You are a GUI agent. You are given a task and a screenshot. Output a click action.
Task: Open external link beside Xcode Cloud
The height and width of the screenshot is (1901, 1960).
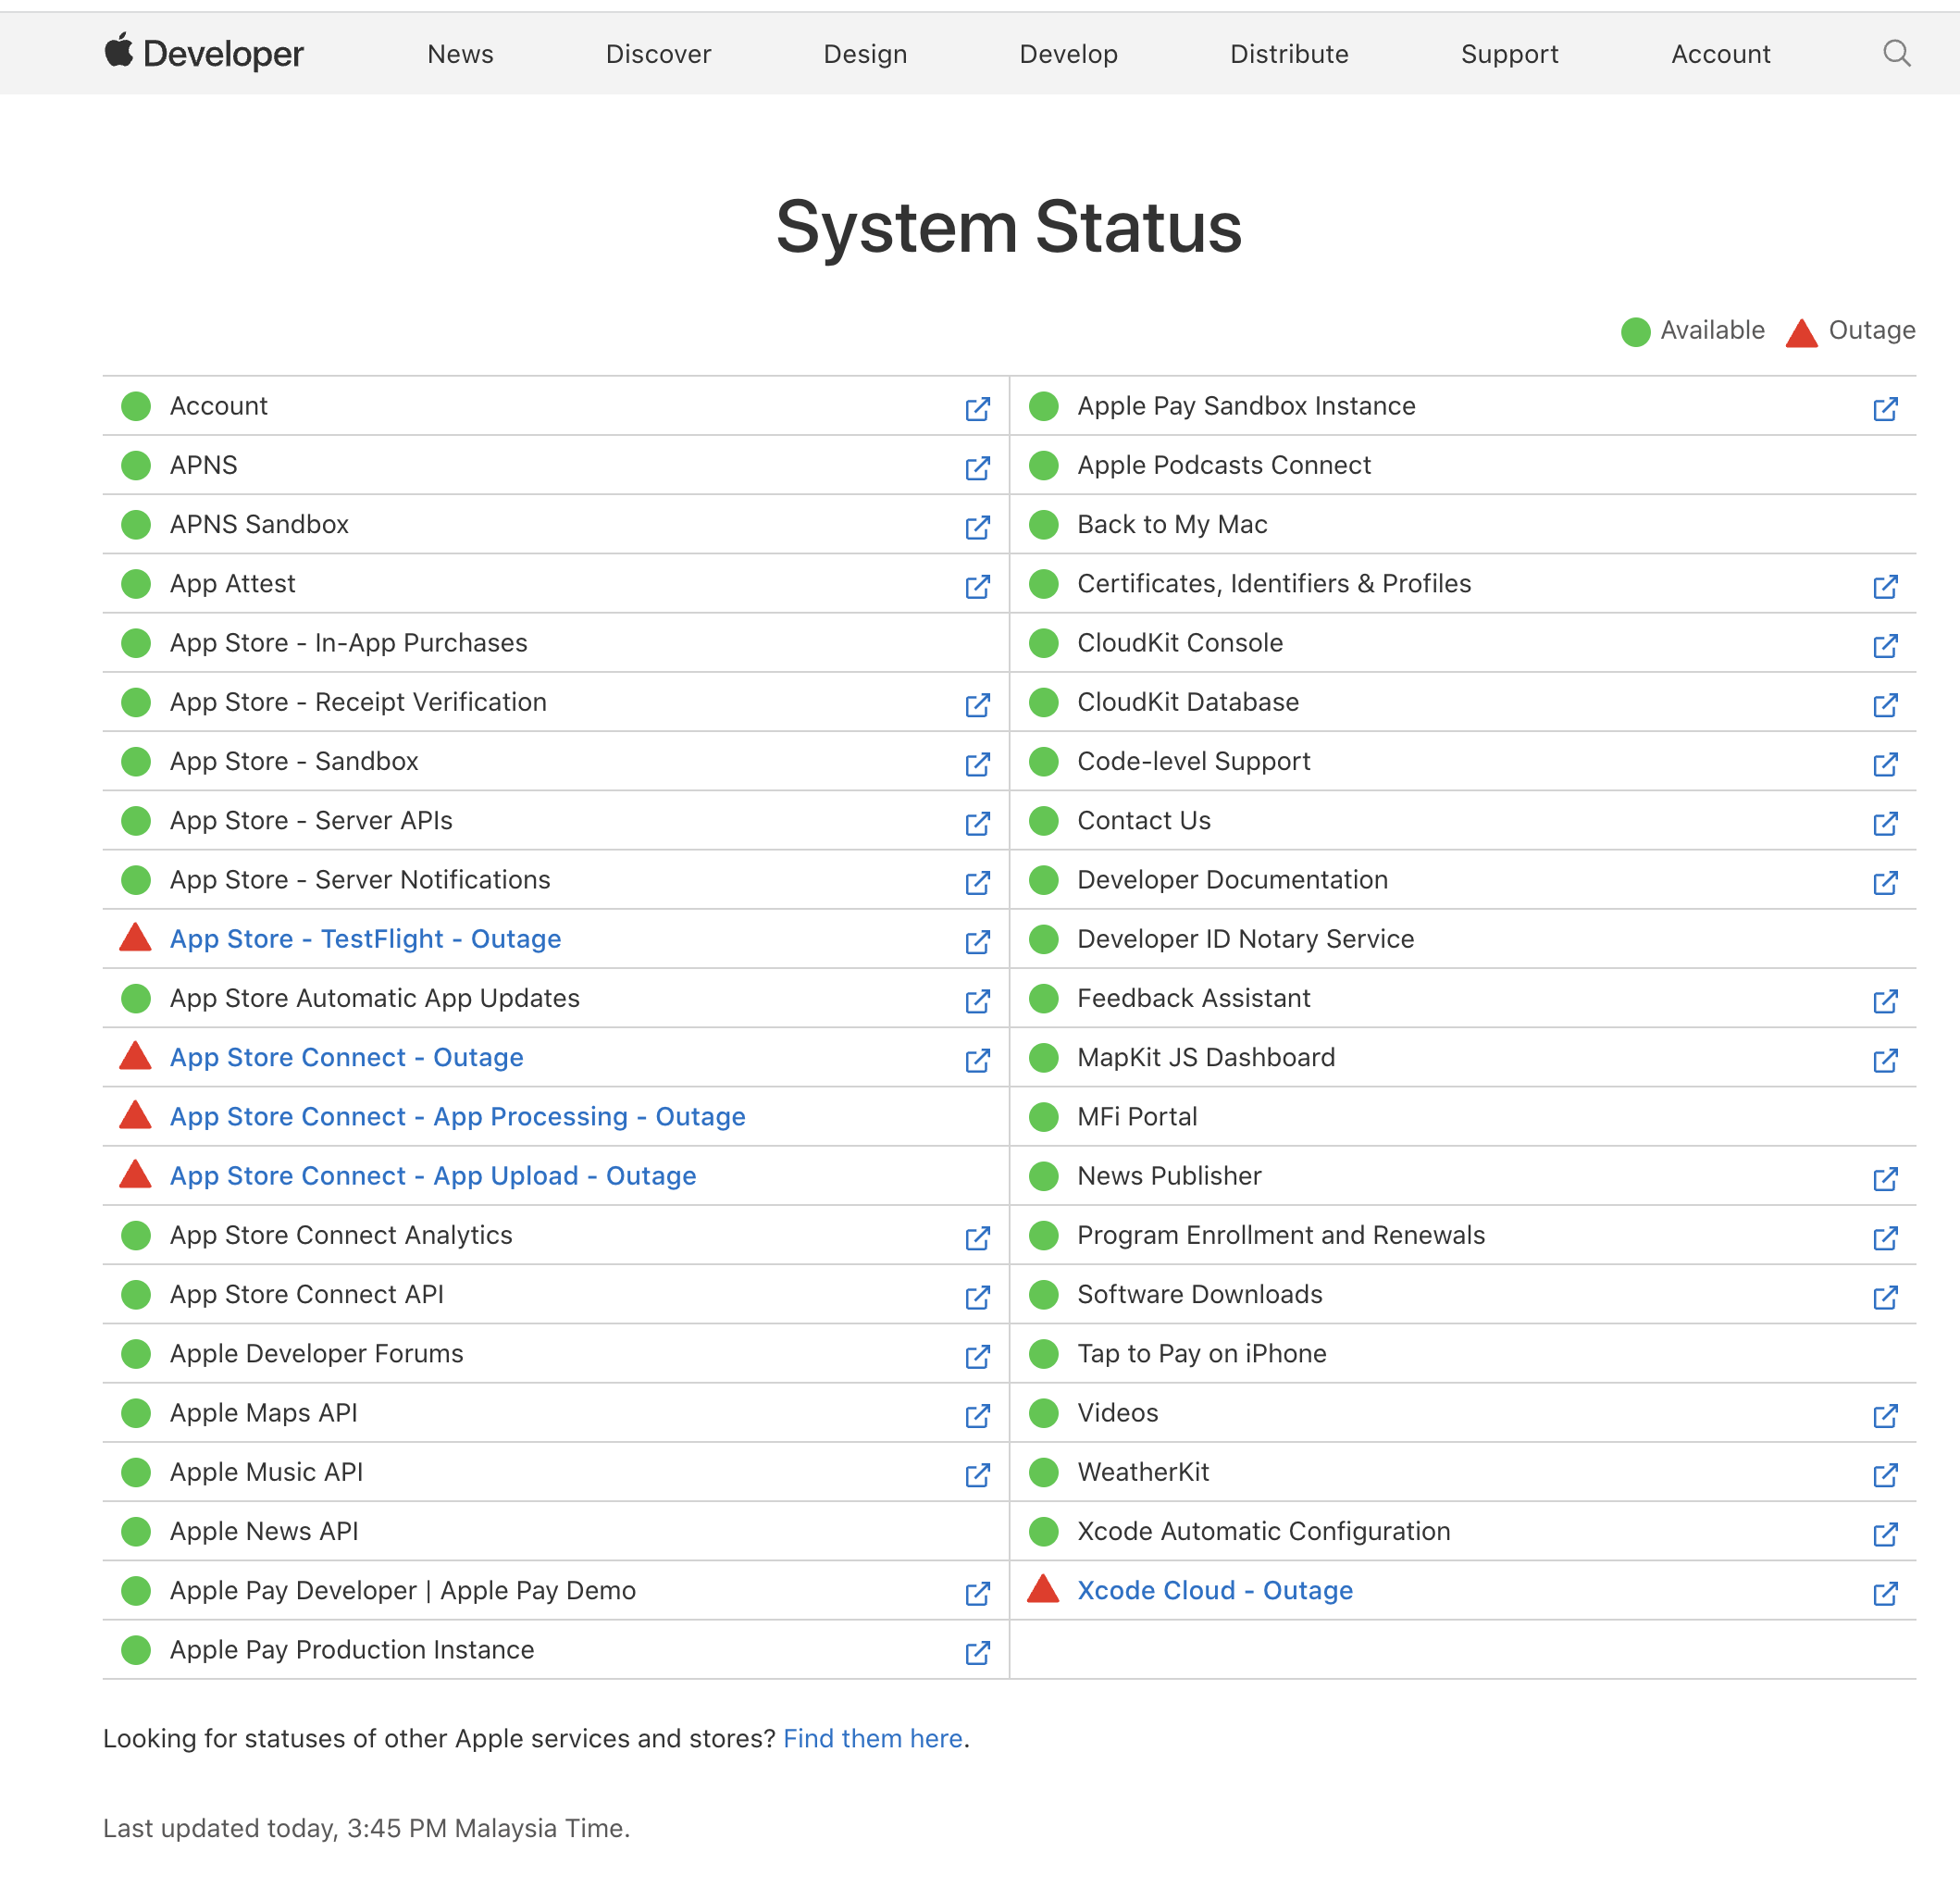pos(1885,1592)
